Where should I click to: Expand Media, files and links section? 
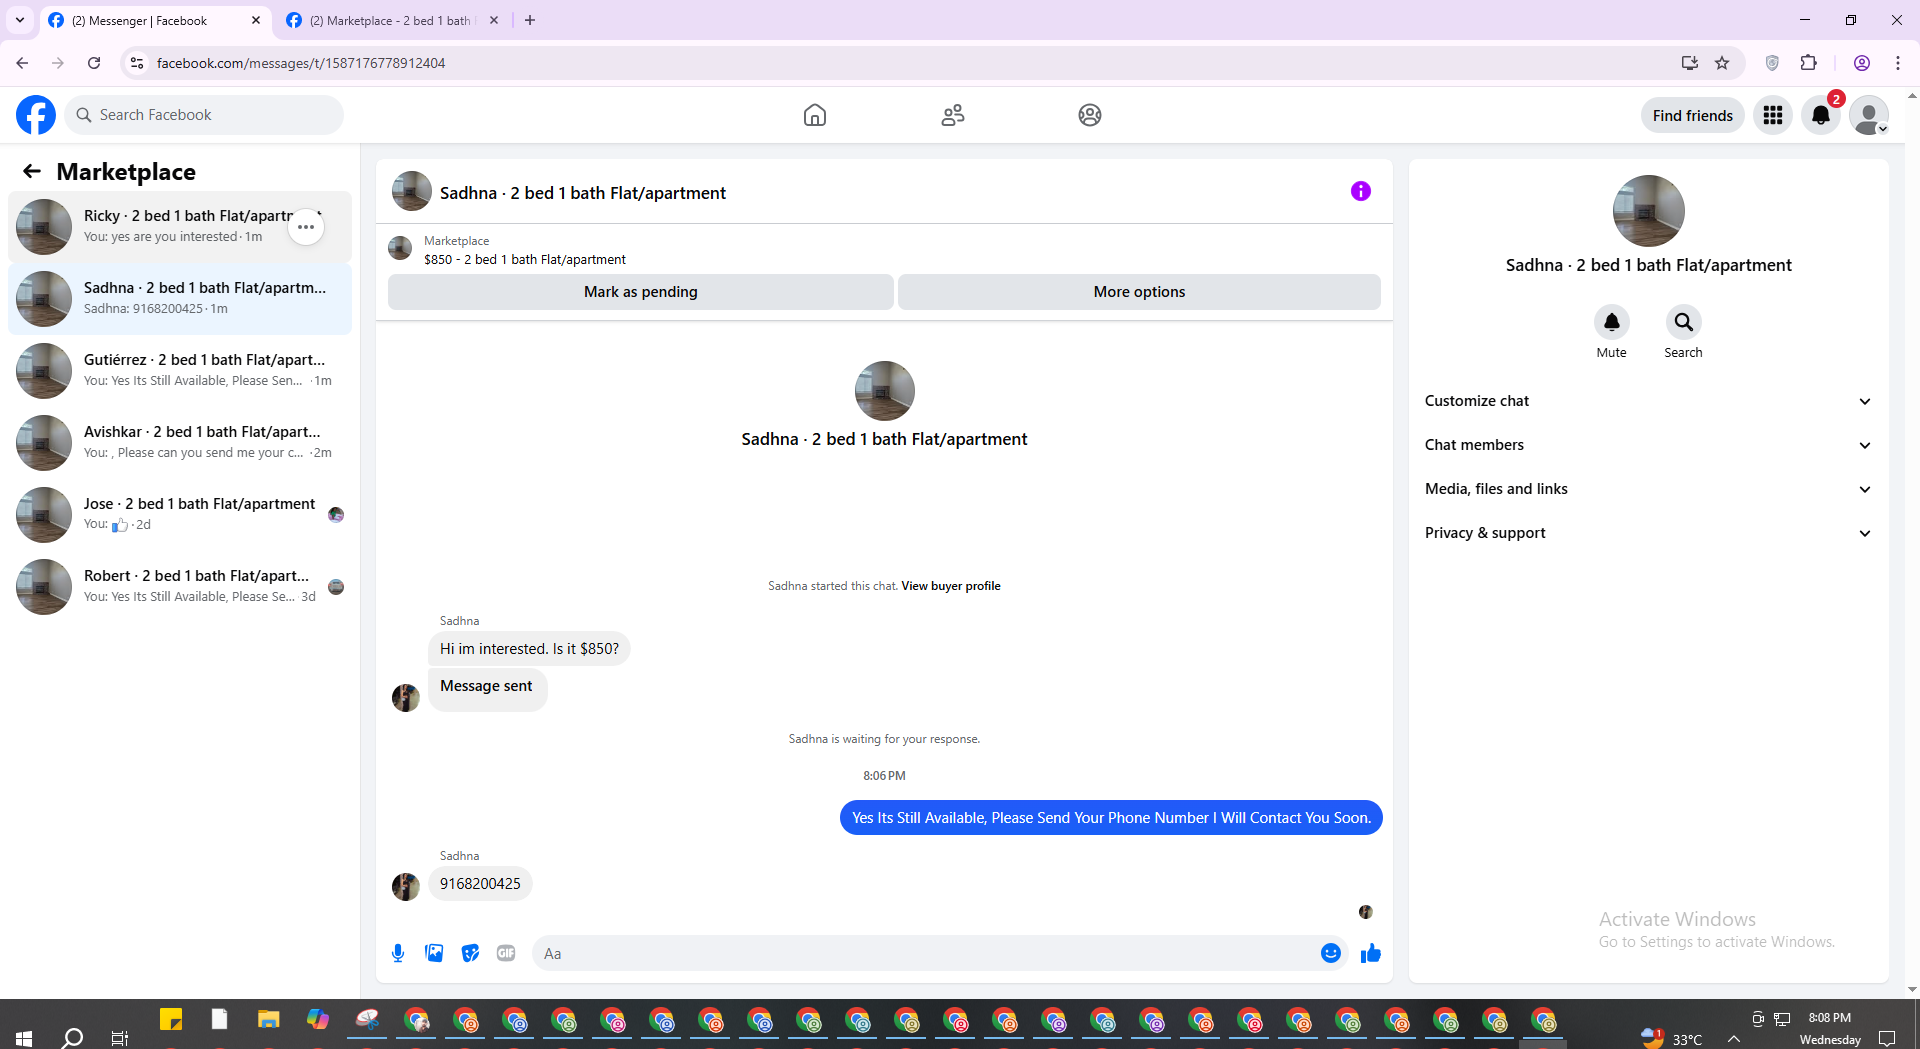[x=1648, y=489]
